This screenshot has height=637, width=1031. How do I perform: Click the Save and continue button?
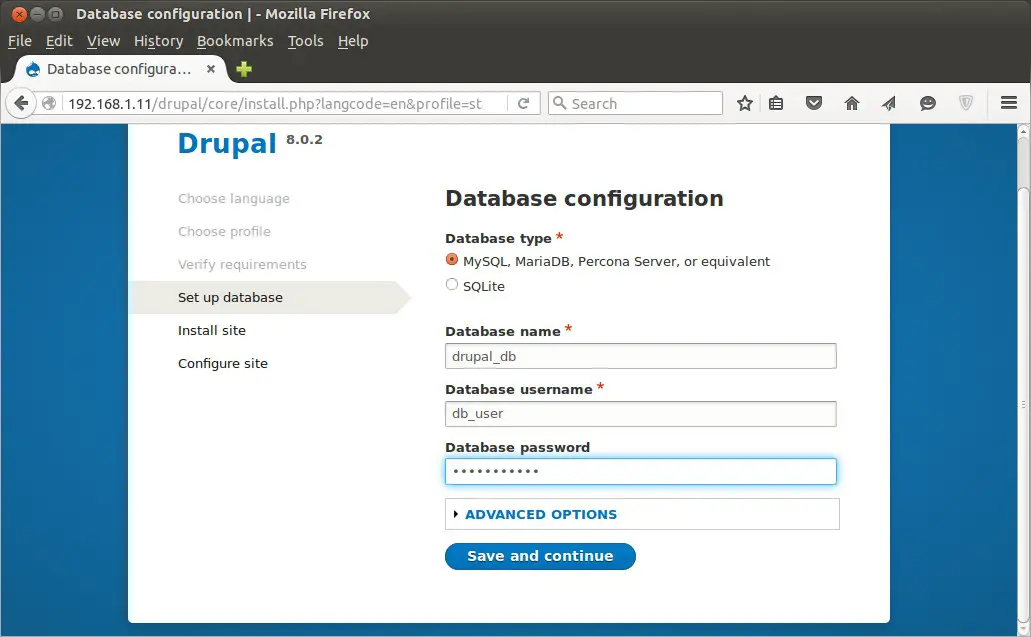540,556
